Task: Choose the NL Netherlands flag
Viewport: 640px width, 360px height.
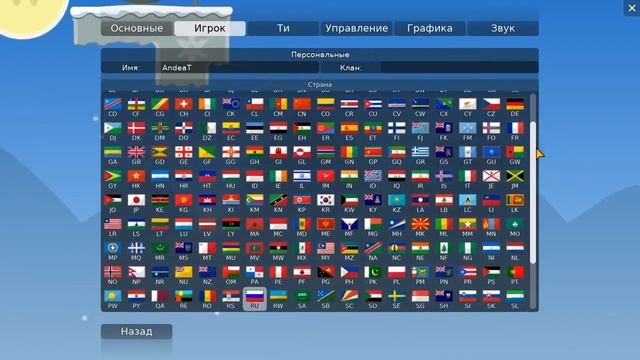Action: click(x=515, y=248)
